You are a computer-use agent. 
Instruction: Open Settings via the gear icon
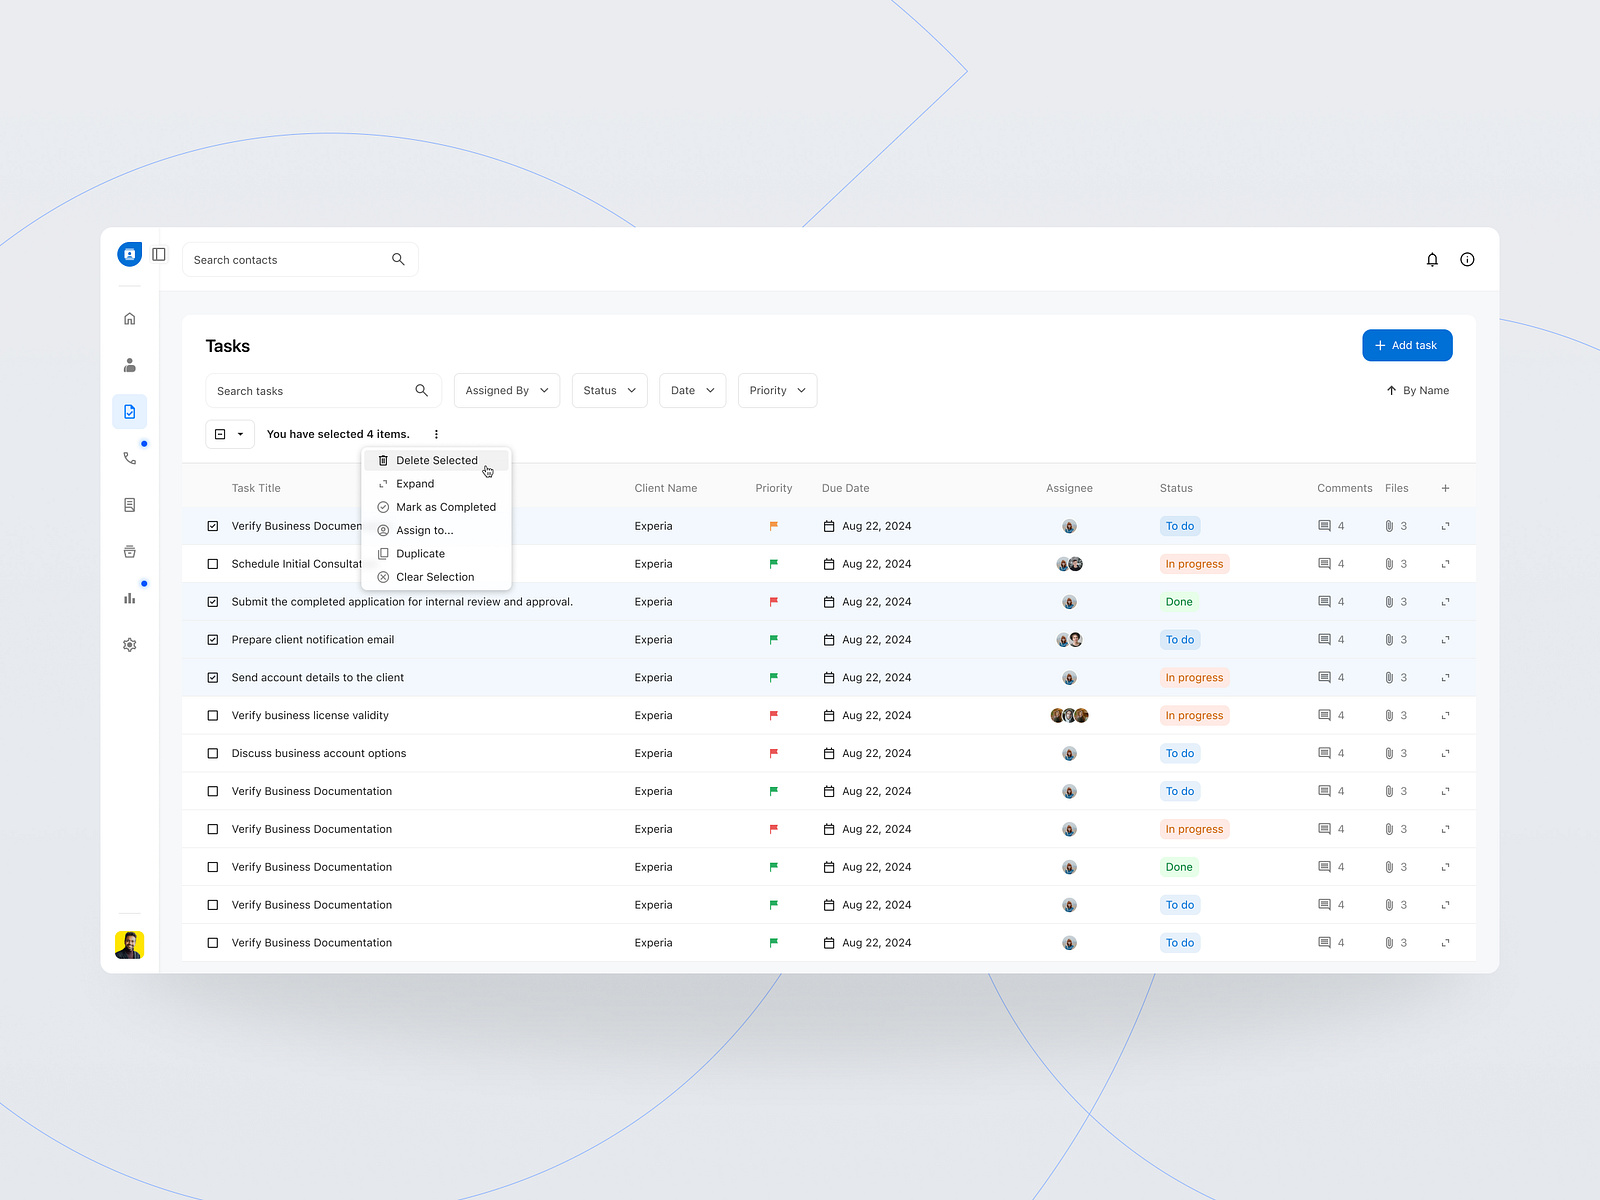click(x=129, y=644)
